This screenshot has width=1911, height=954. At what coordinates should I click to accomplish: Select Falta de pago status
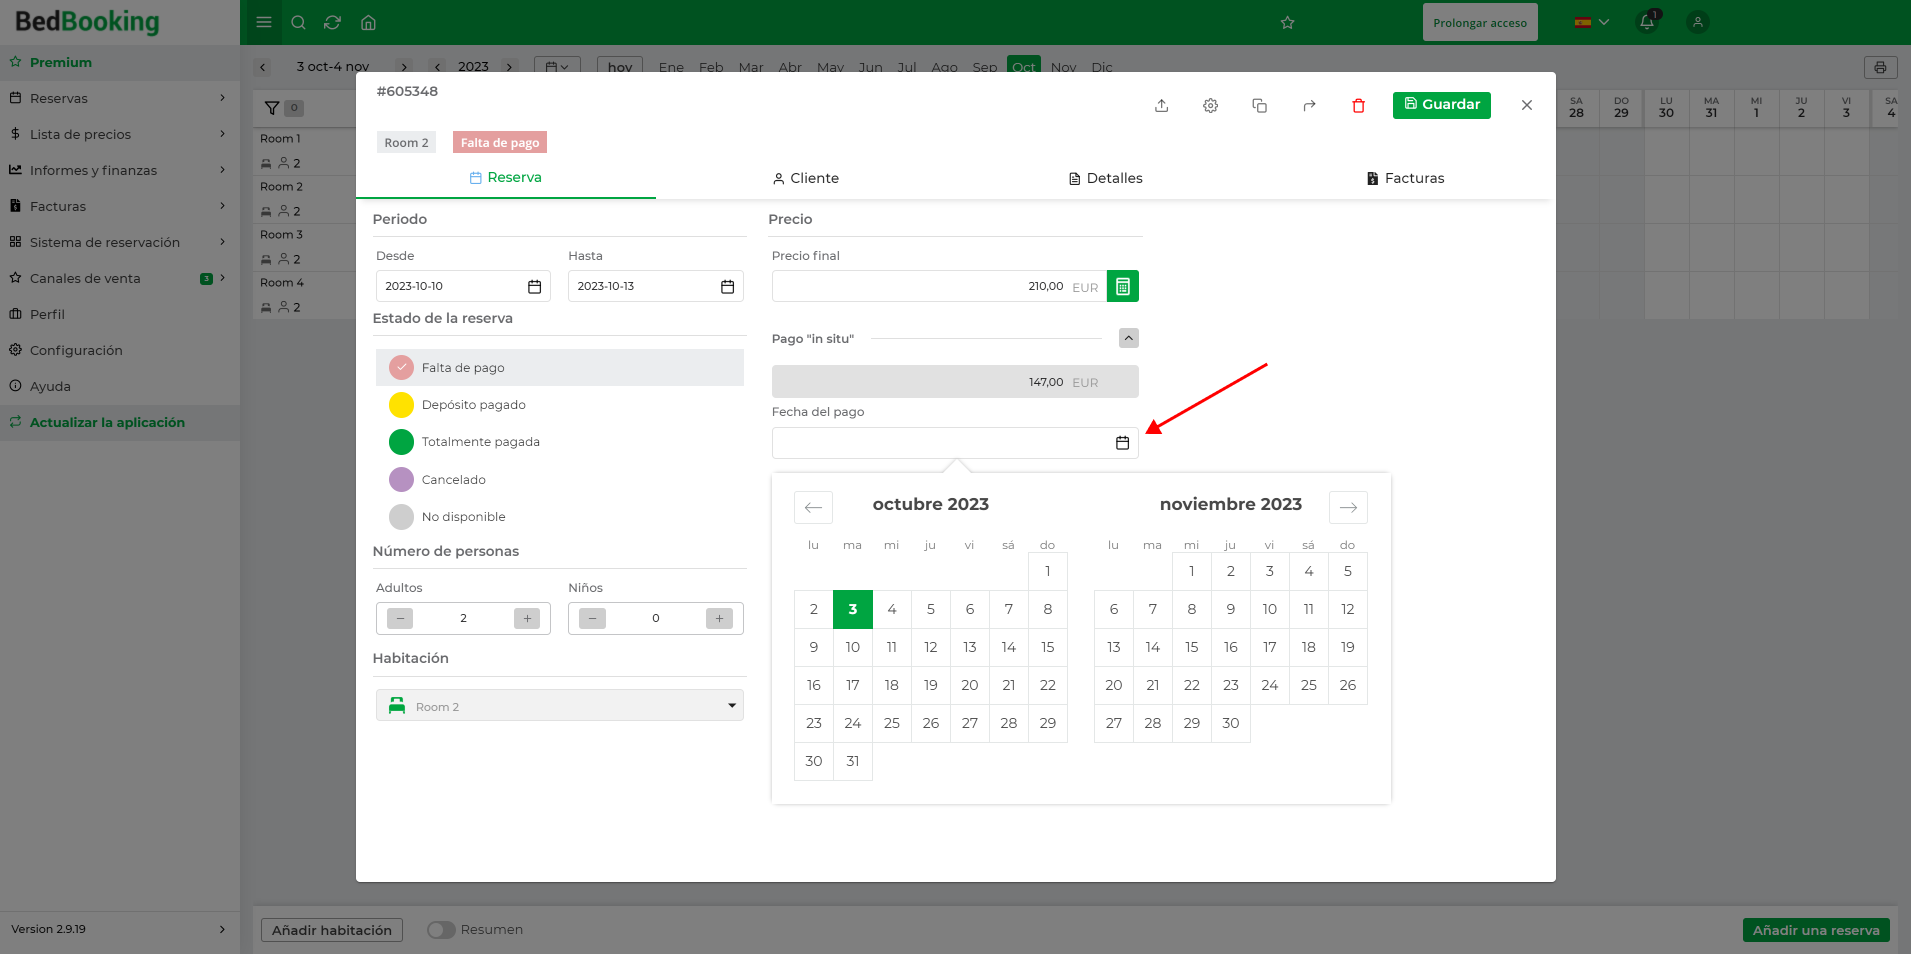coord(560,367)
